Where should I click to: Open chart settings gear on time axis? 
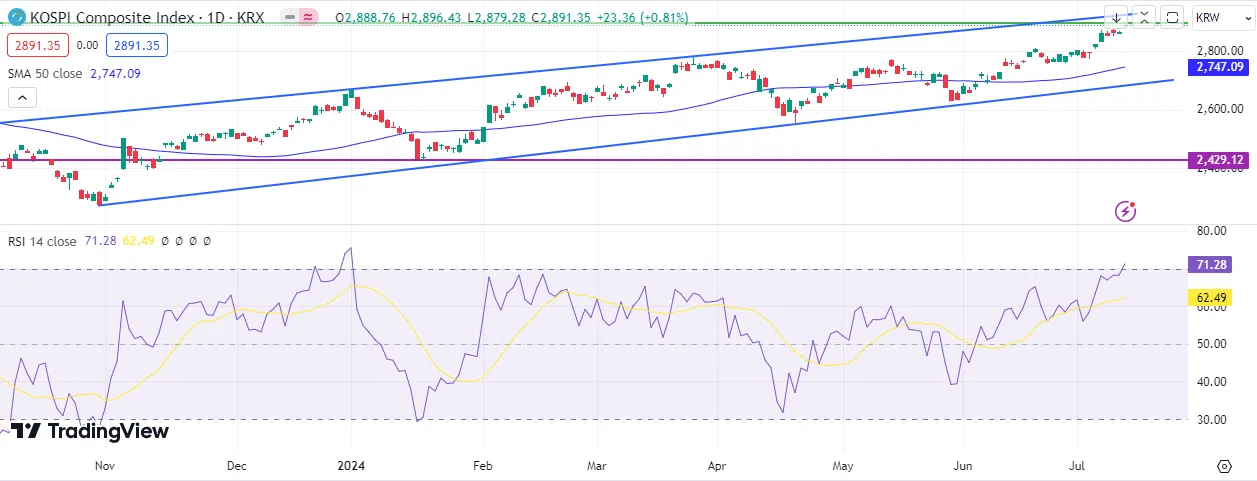coord(1224,466)
